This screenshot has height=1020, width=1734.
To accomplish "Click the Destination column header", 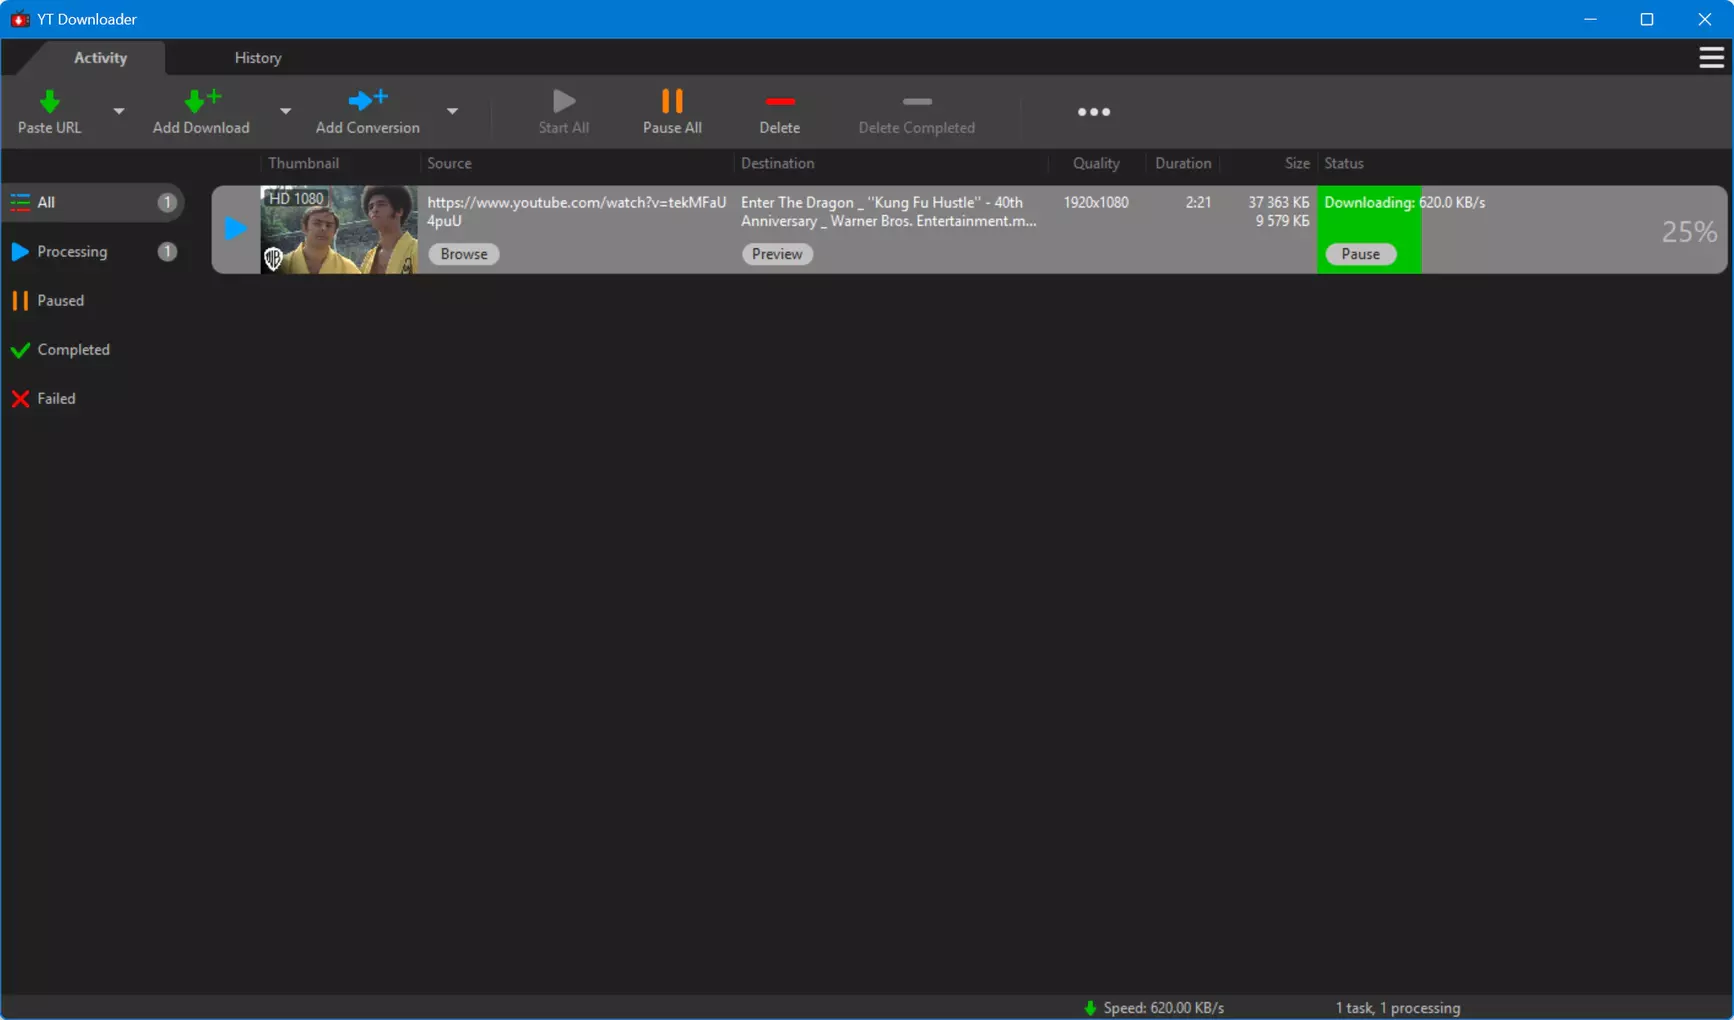I will tap(777, 164).
